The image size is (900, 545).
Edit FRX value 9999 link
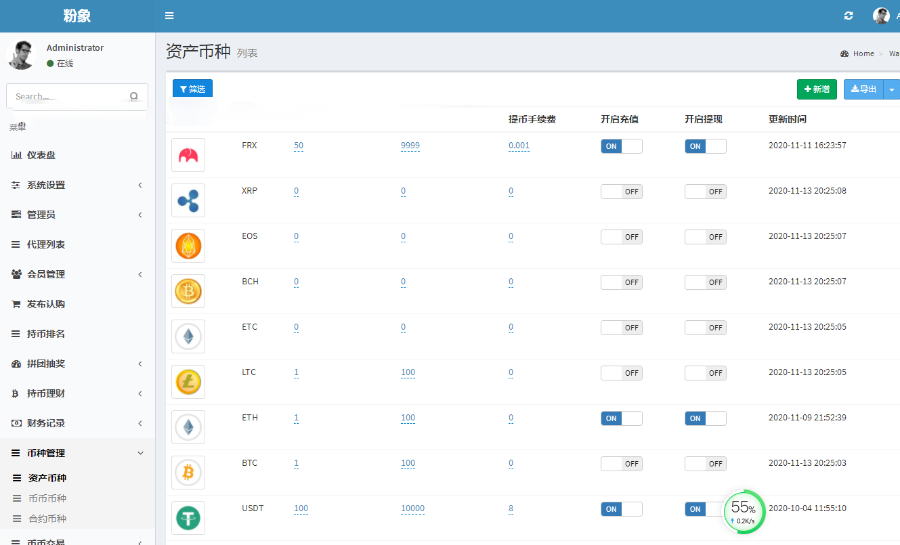coord(410,146)
